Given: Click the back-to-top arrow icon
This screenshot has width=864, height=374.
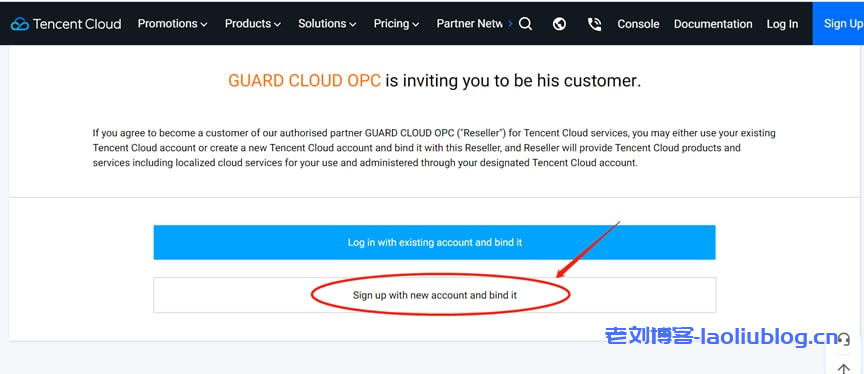Looking at the screenshot, I should (844, 368).
